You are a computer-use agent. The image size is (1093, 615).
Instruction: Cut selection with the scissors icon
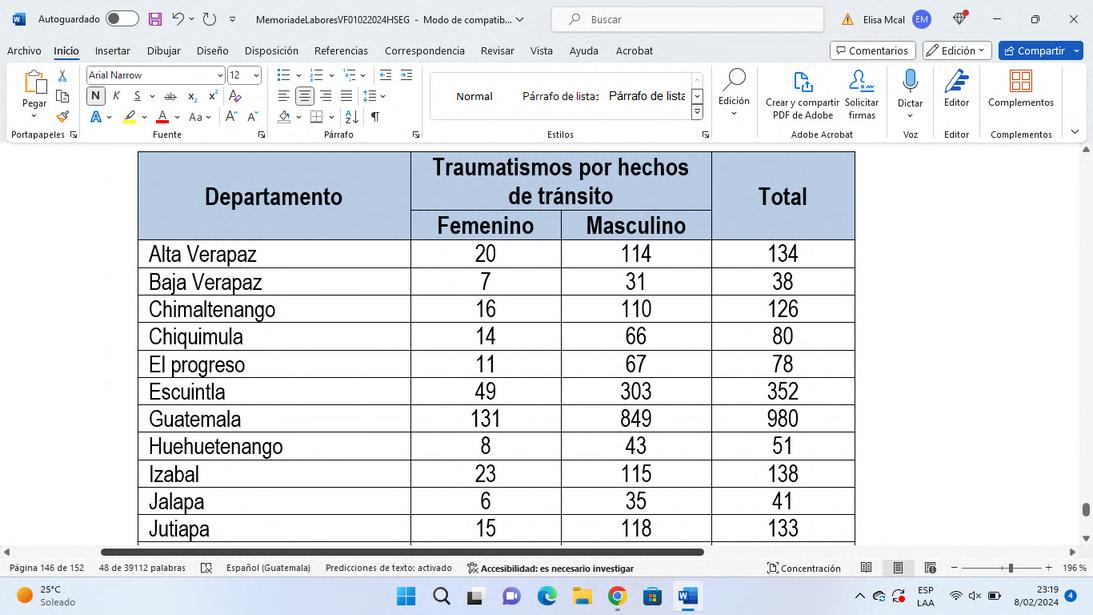(x=62, y=75)
